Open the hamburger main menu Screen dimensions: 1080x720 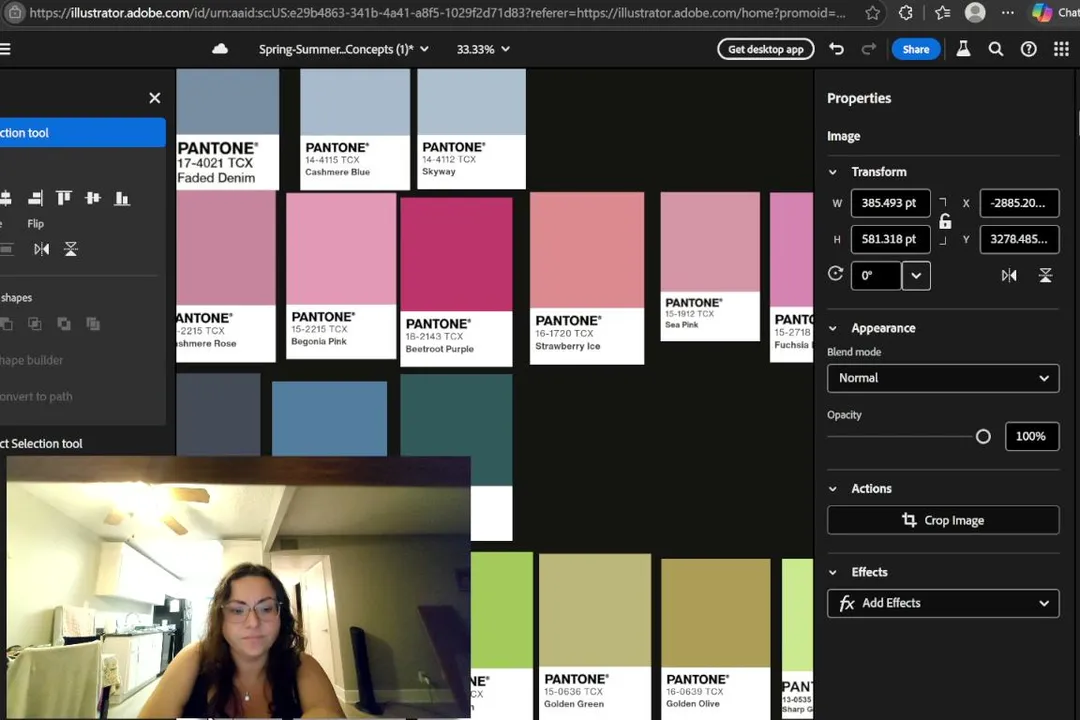coord(5,49)
